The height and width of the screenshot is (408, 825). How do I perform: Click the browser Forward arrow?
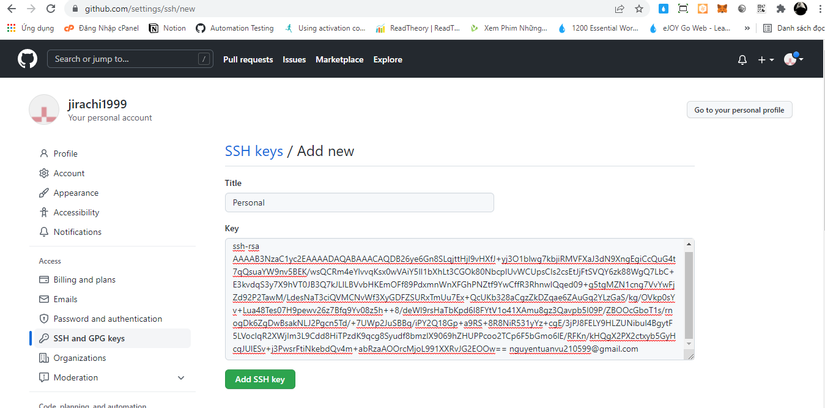pos(31,8)
